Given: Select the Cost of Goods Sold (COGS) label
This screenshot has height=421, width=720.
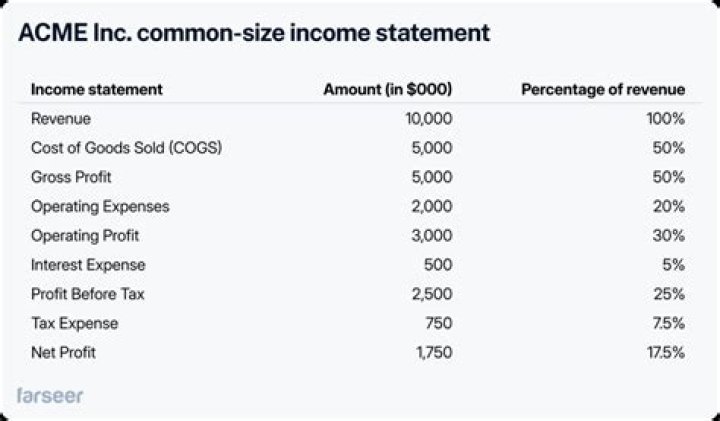Looking at the screenshot, I should click(126, 148).
